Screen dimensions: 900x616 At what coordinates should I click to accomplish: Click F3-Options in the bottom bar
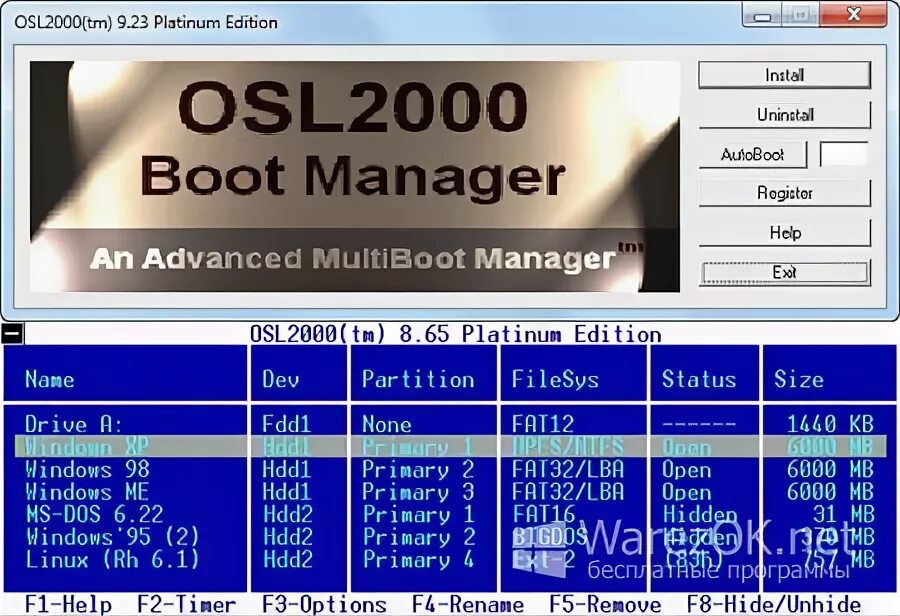[x=324, y=605]
